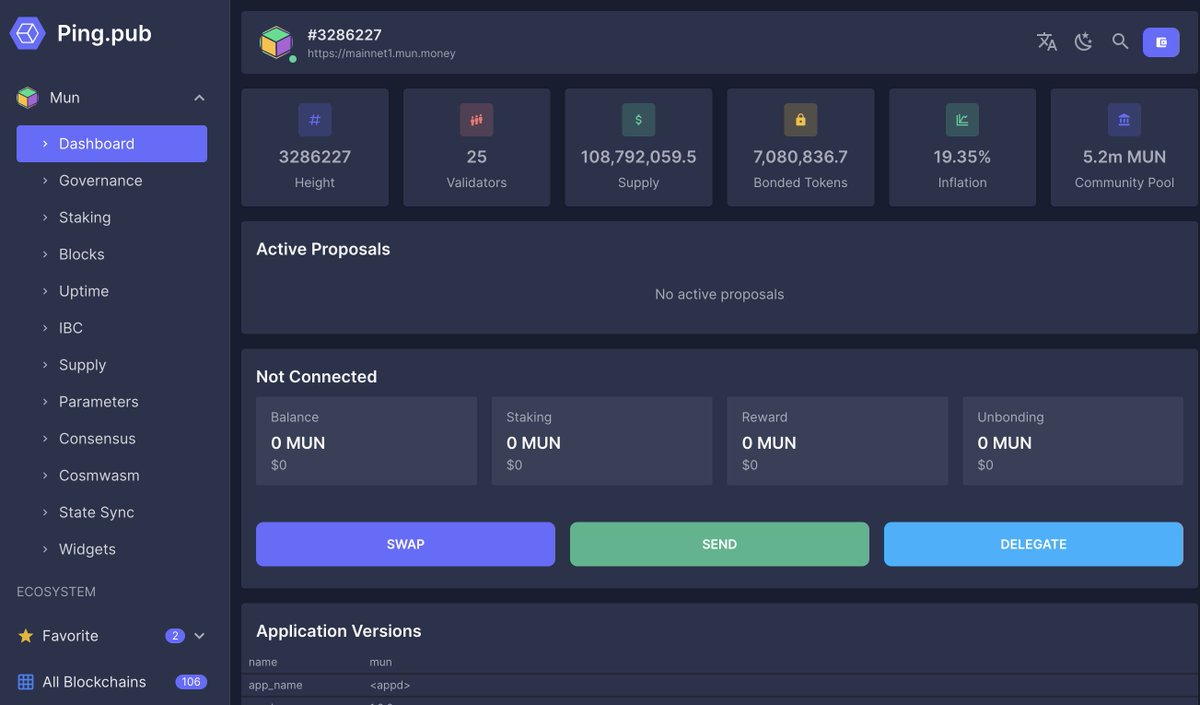Click the chart icon on Inflation card
The height and width of the screenshot is (705, 1200).
pyautogui.click(x=962, y=119)
